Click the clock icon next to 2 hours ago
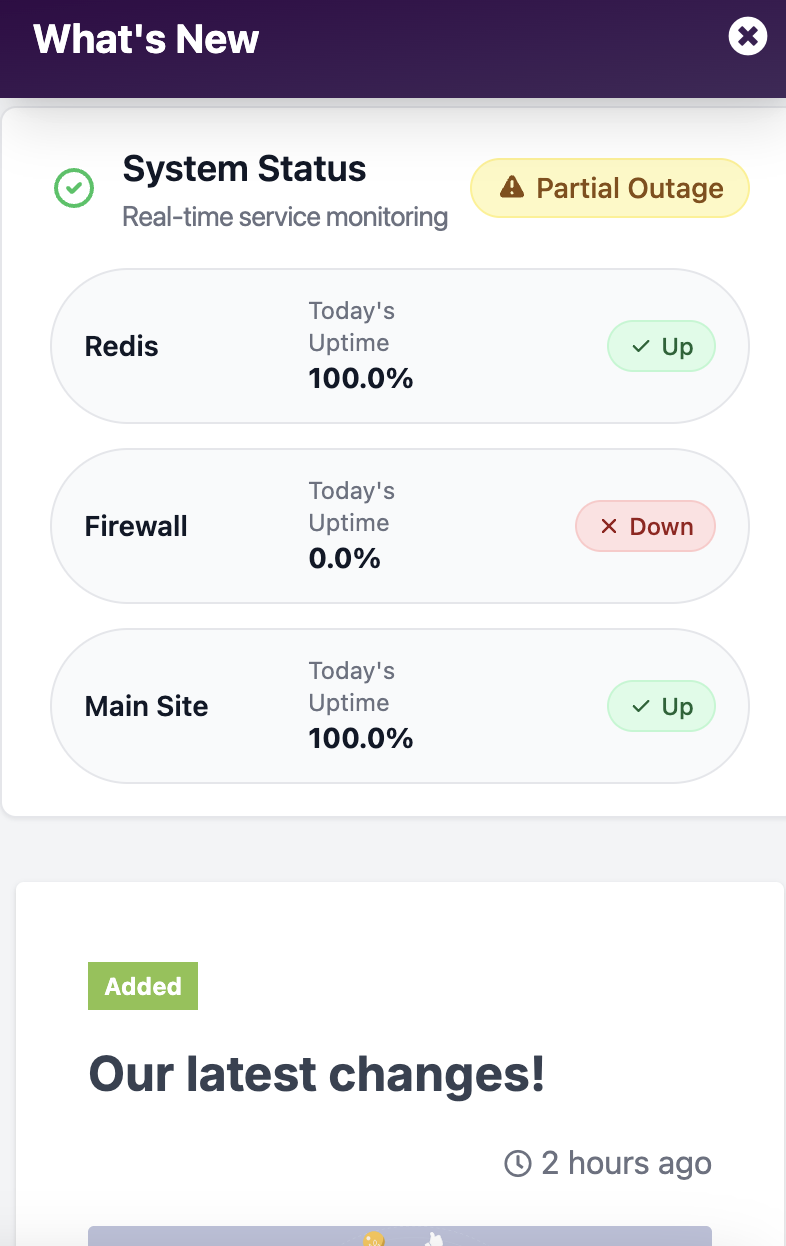The height and width of the screenshot is (1246, 786). pos(517,1163)
